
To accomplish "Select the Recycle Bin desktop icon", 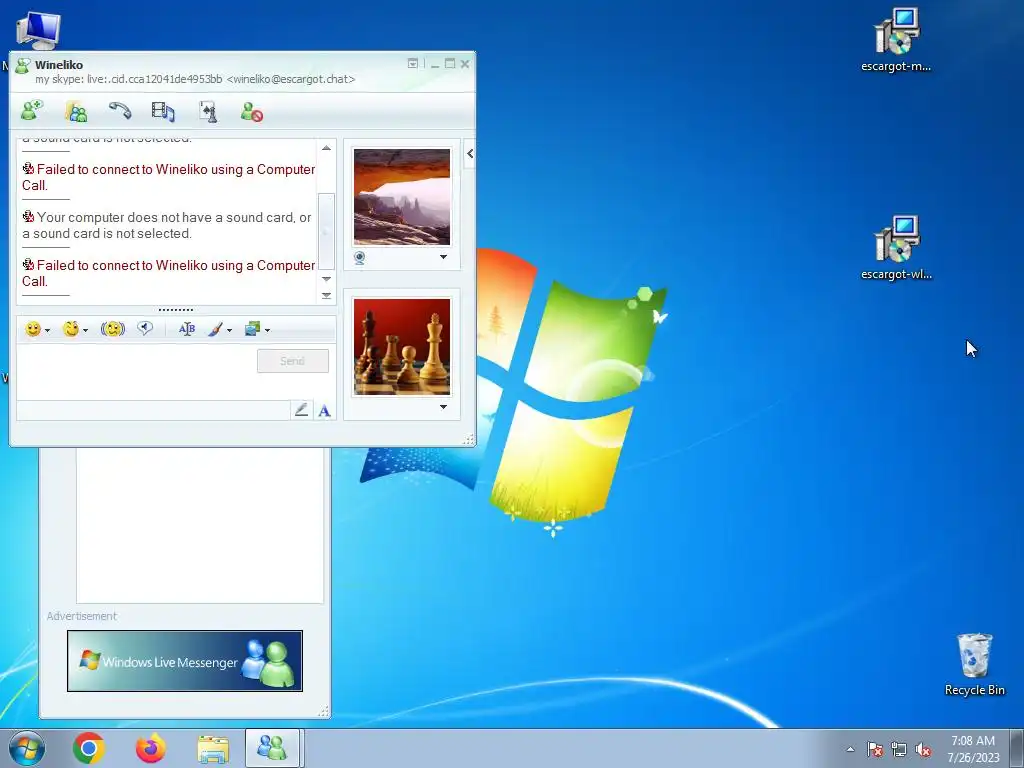I will point(974,664).
